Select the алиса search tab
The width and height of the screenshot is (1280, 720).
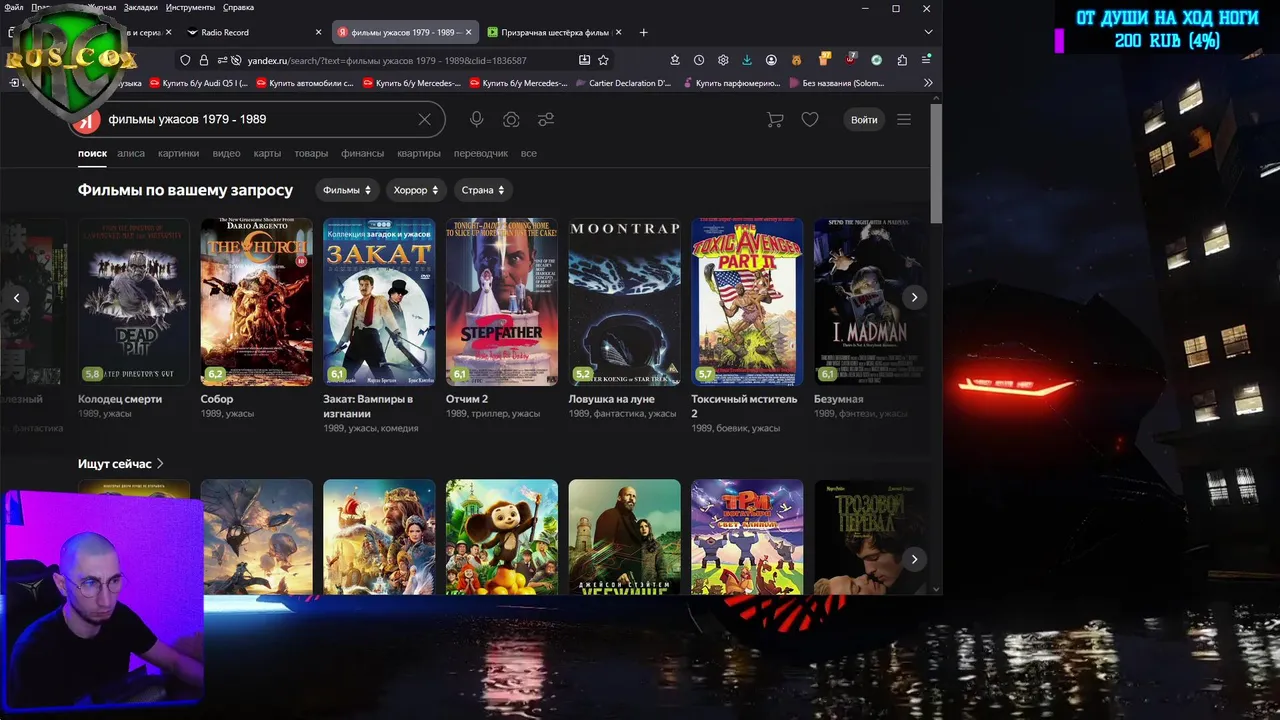point(131,153)
